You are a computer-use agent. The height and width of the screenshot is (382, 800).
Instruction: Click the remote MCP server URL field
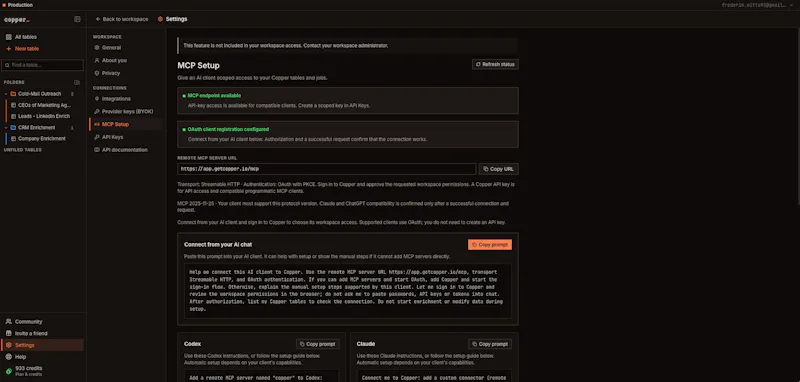pos(327,169)
